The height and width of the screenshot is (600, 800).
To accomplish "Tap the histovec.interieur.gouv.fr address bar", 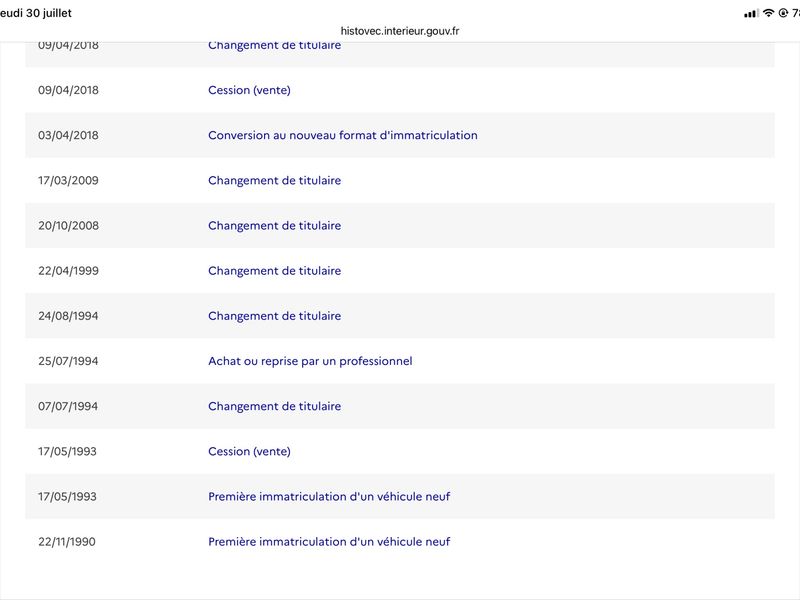I will pos(400,31).
